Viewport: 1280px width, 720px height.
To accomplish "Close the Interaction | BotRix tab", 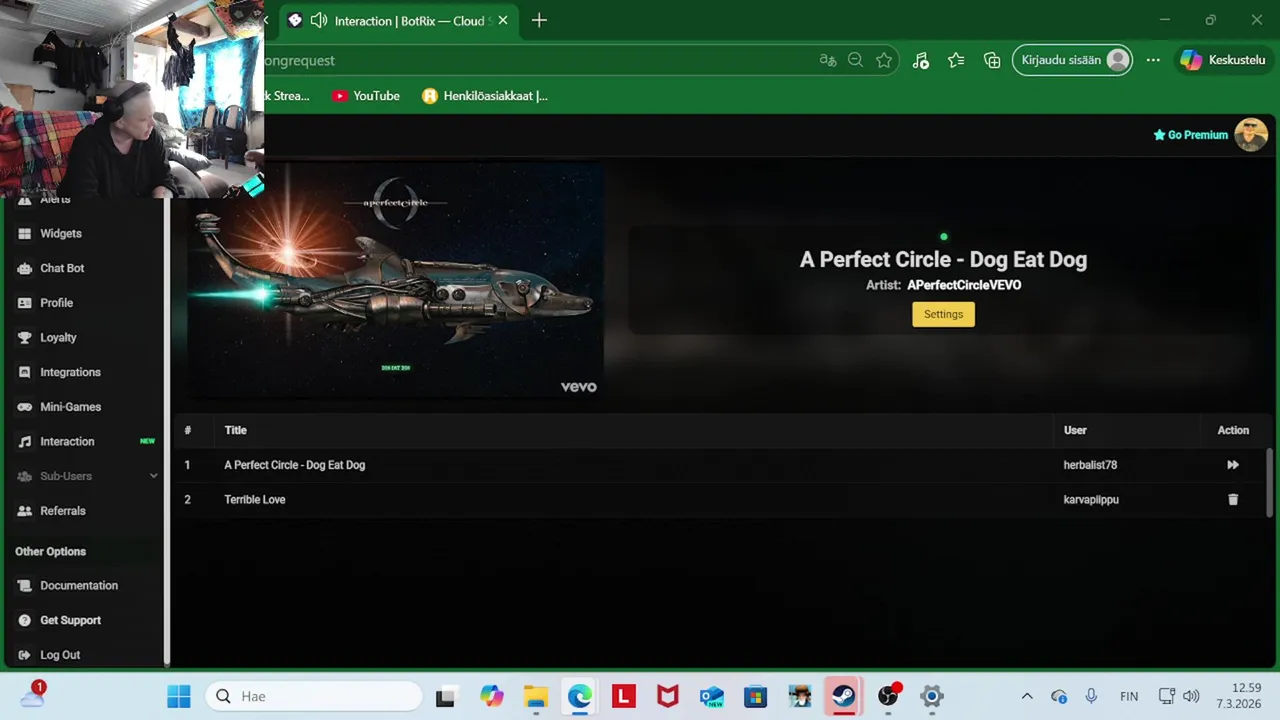I will click(502, 20).
